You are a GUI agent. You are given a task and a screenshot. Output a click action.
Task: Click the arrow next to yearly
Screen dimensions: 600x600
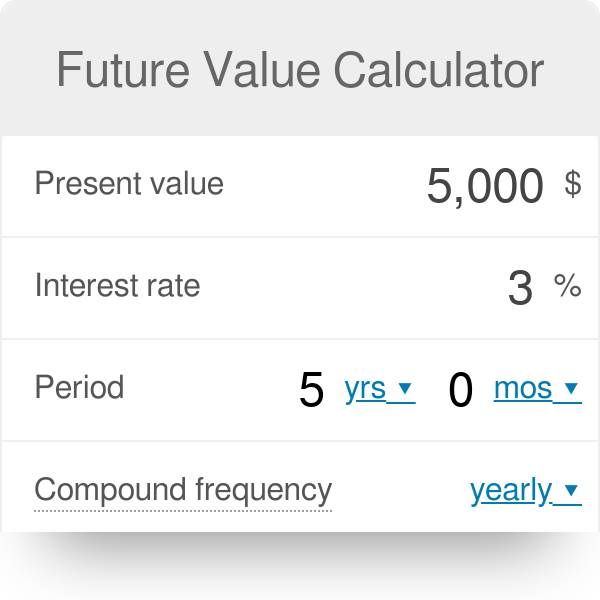pyautogui.click(x=571, y=491)
